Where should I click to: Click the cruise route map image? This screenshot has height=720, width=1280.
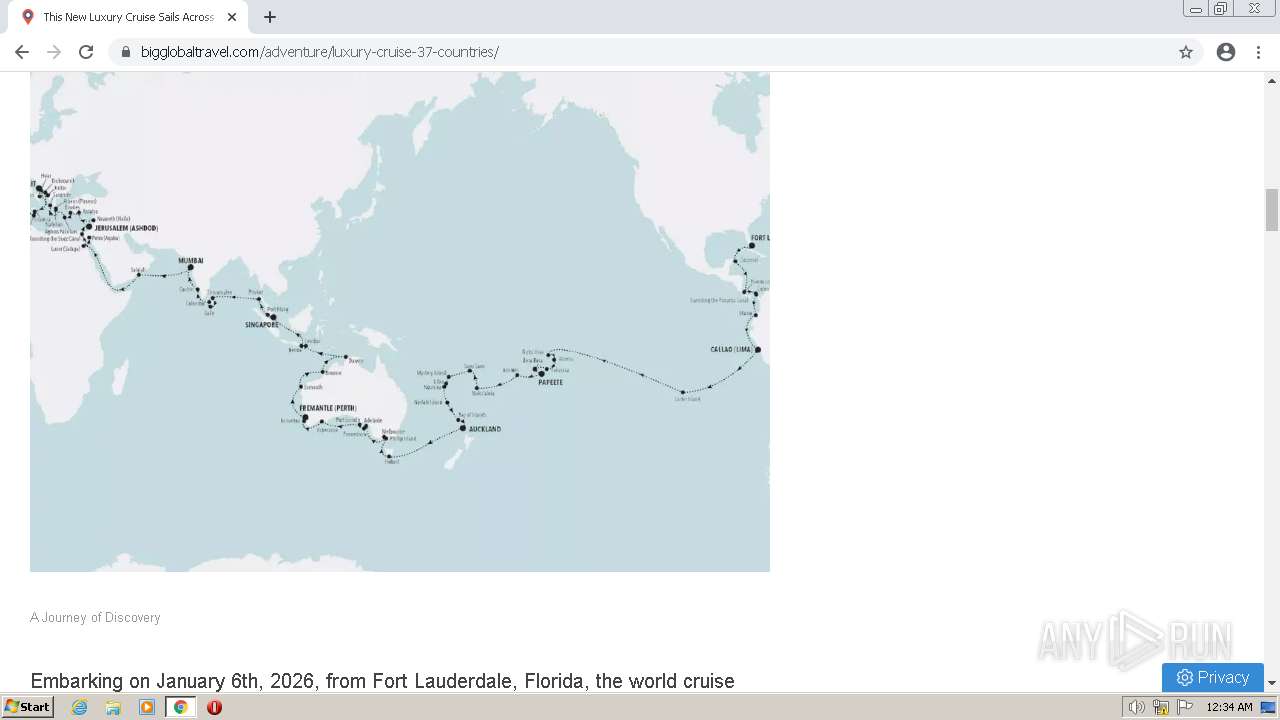[400, 322]
